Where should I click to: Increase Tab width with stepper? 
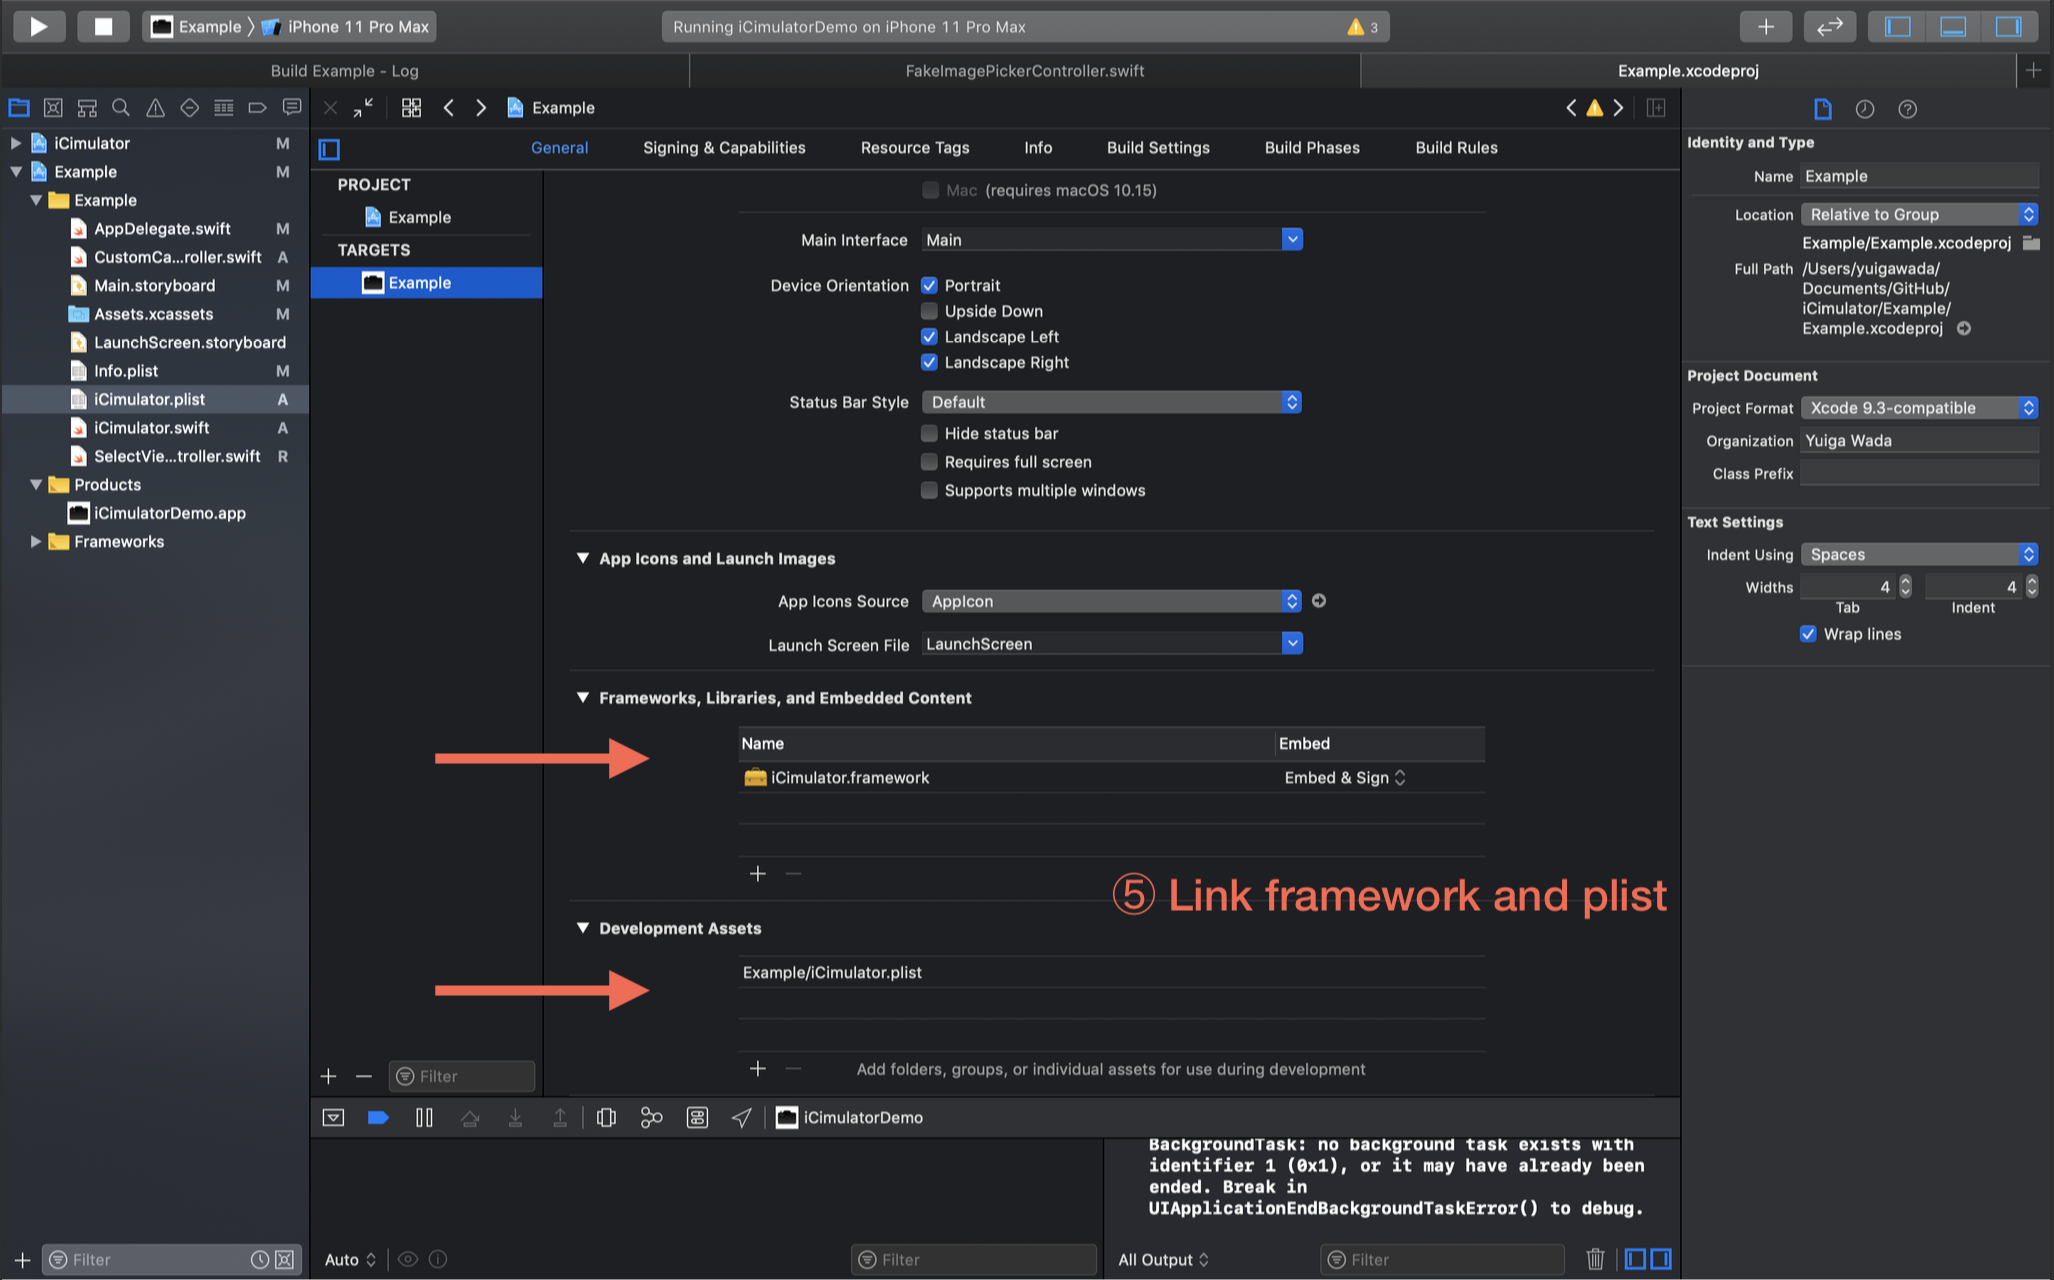click(x=1905, y=581)
